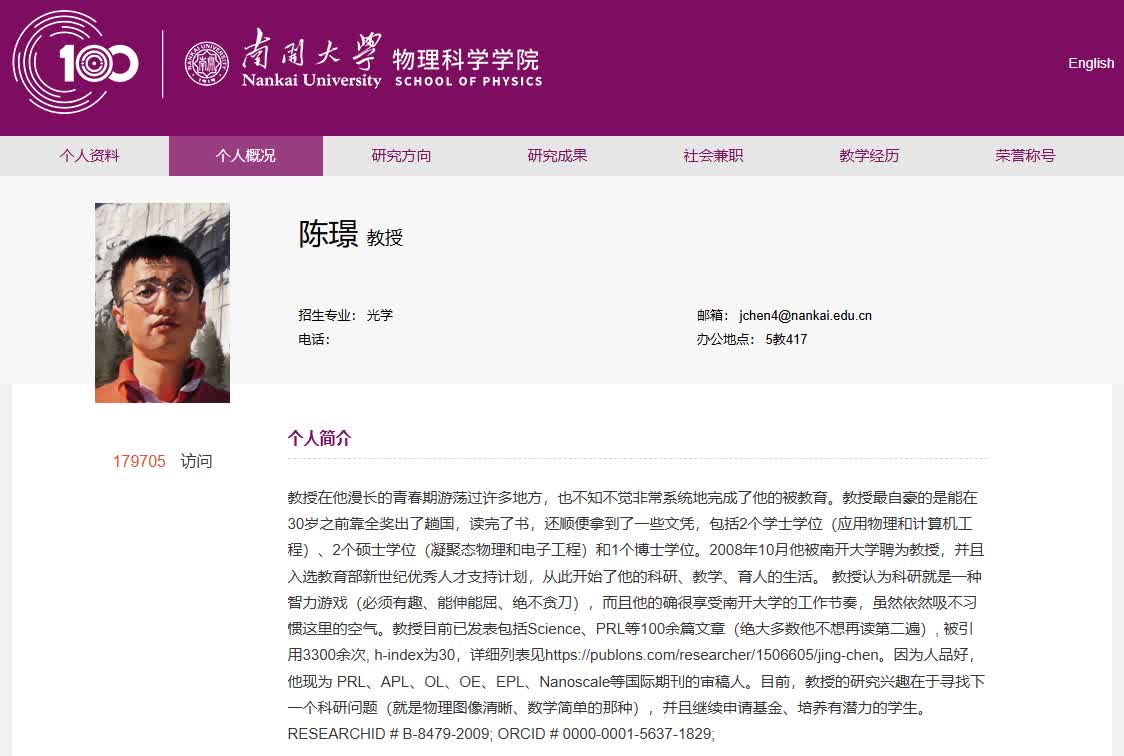Click the name heading 陈璟

(x=328, y=234)
